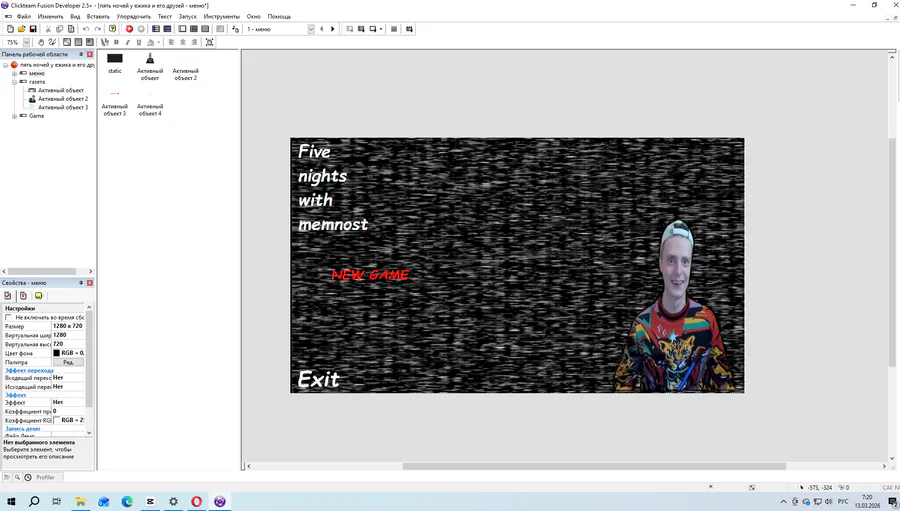This screenshot has width=900, height=511.
Task: Click align left icon
Action: 171,42
